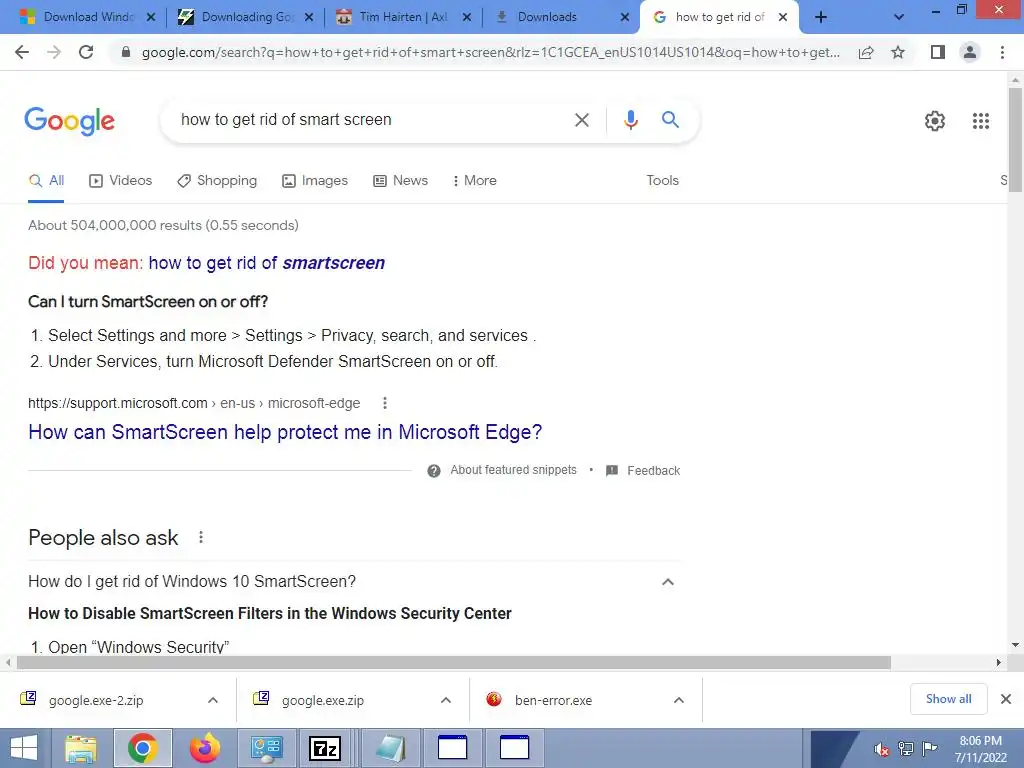Click the muted volume tray icon
This screenshot has height=768, width=1024.
click(881, 749)
